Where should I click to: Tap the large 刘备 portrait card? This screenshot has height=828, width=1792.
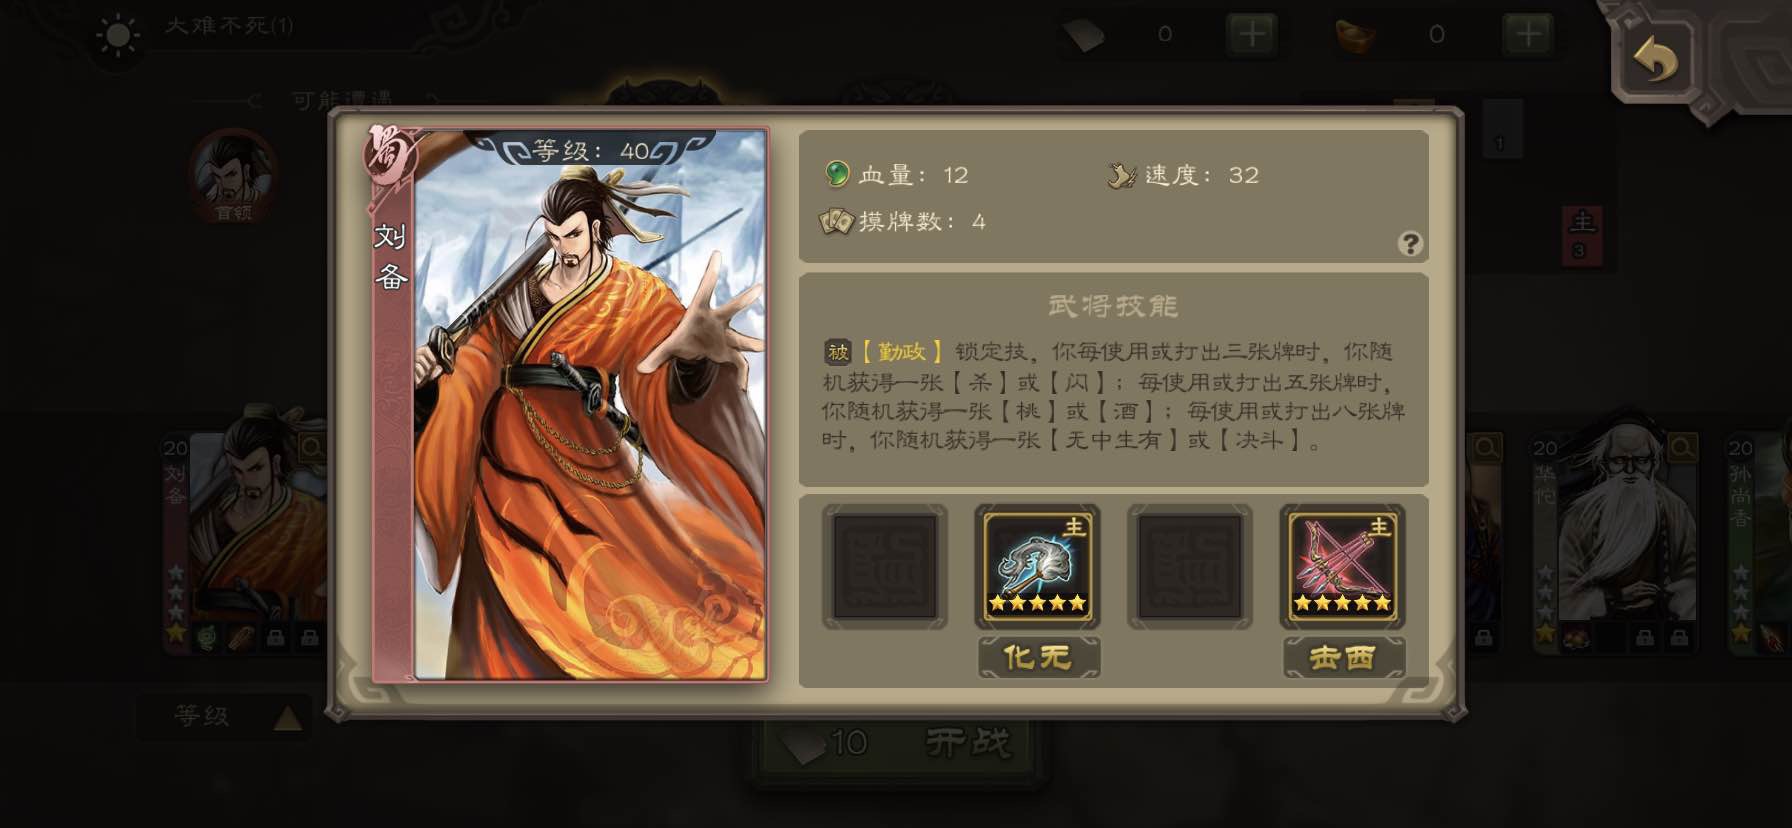click(x=570, y=404)
